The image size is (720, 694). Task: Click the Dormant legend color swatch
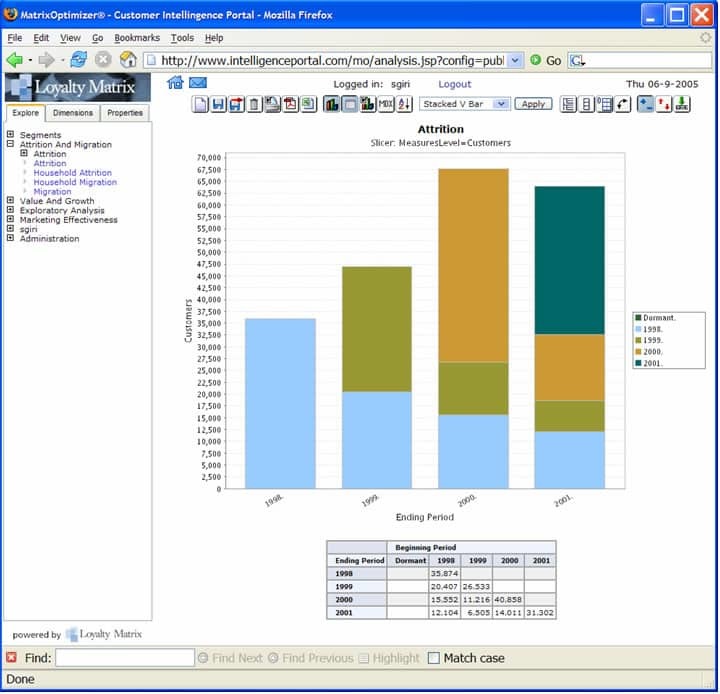pos(638,317)
